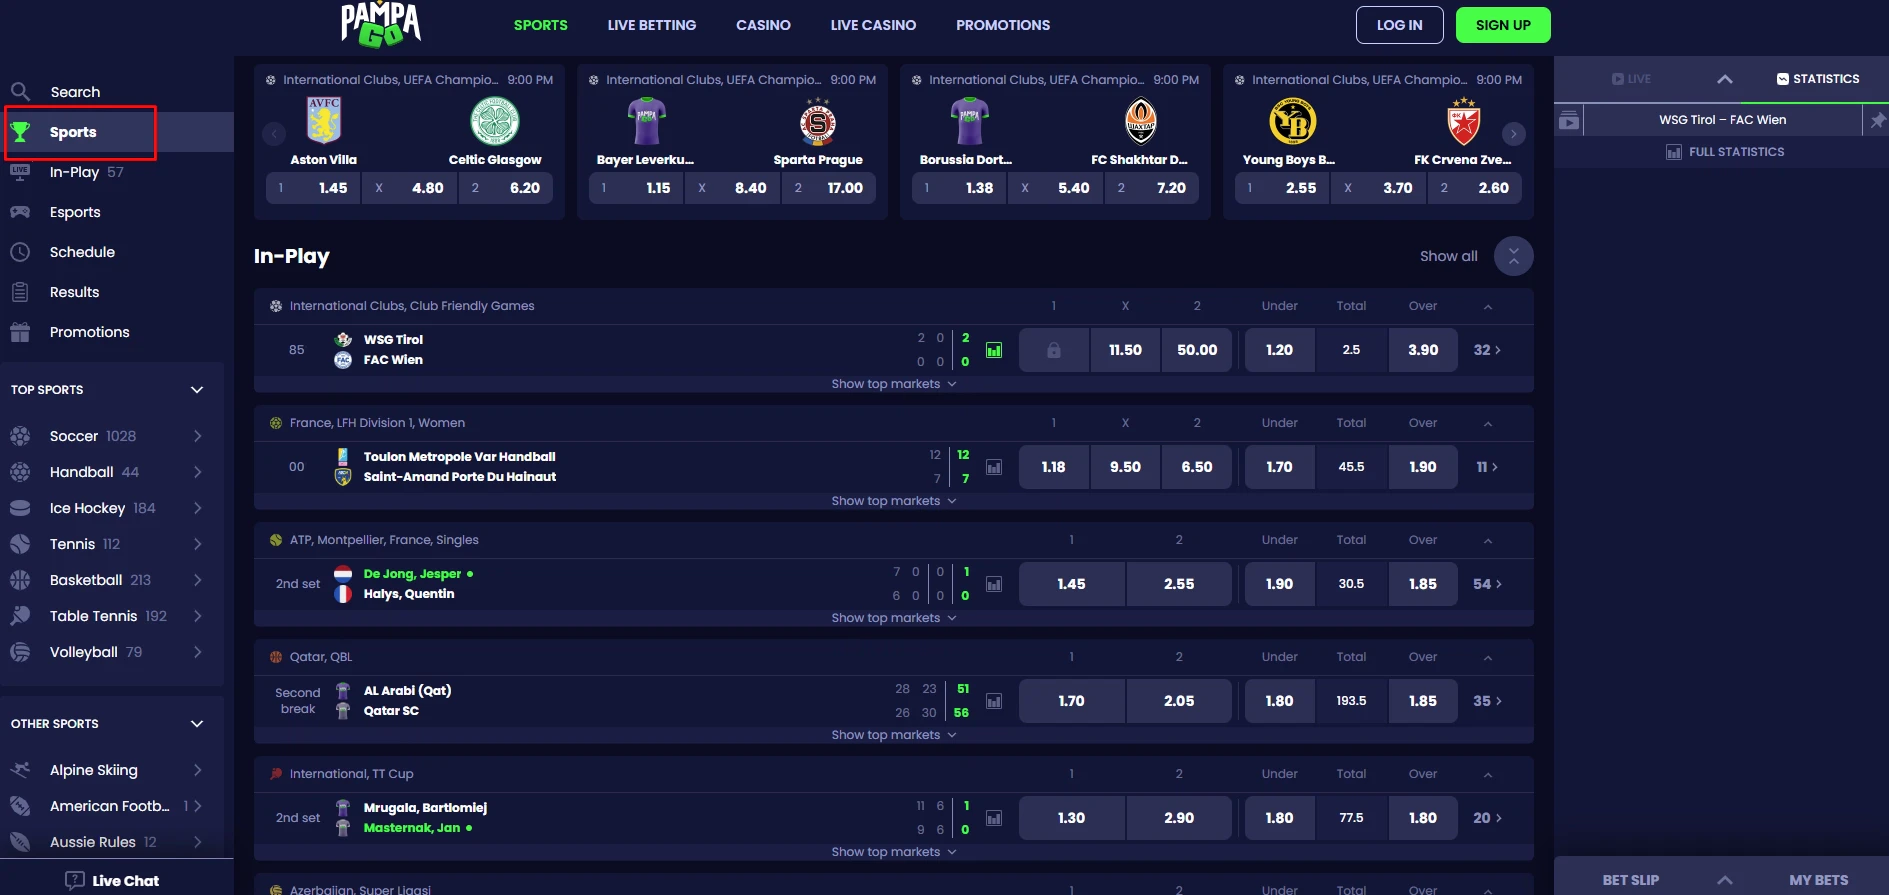Viewport: 1889px width, 895px height.
Task: Select FC Shakhtar win odds 7.20
Action: pos(1152,188)
